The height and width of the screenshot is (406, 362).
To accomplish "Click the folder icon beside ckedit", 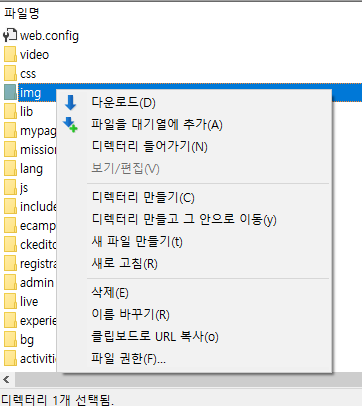I will (10, 245).
